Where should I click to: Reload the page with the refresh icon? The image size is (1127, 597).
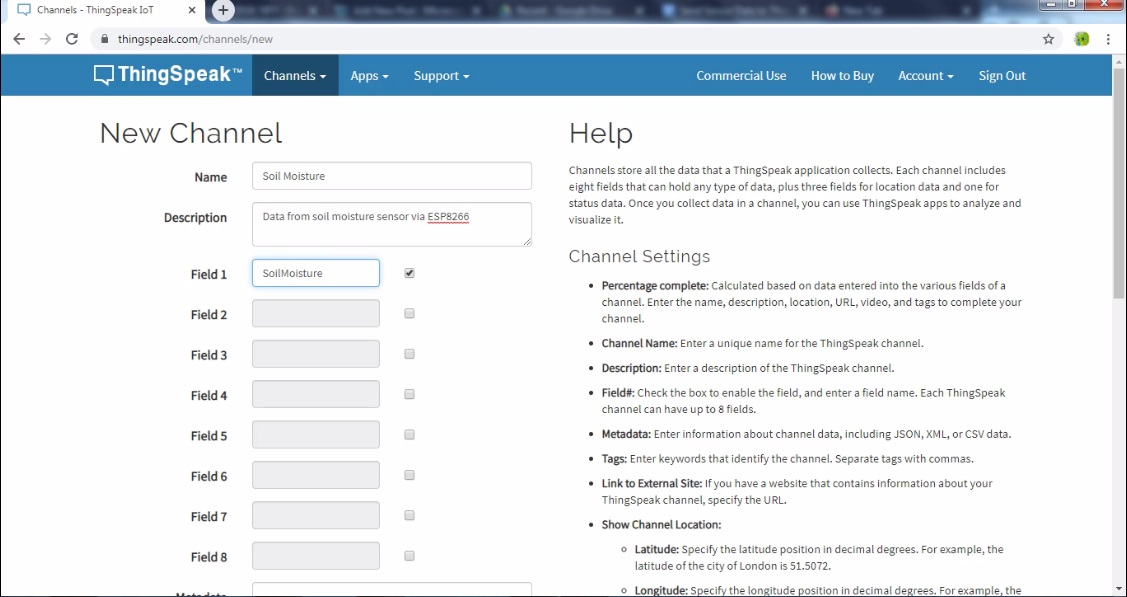tap(71, 39)
